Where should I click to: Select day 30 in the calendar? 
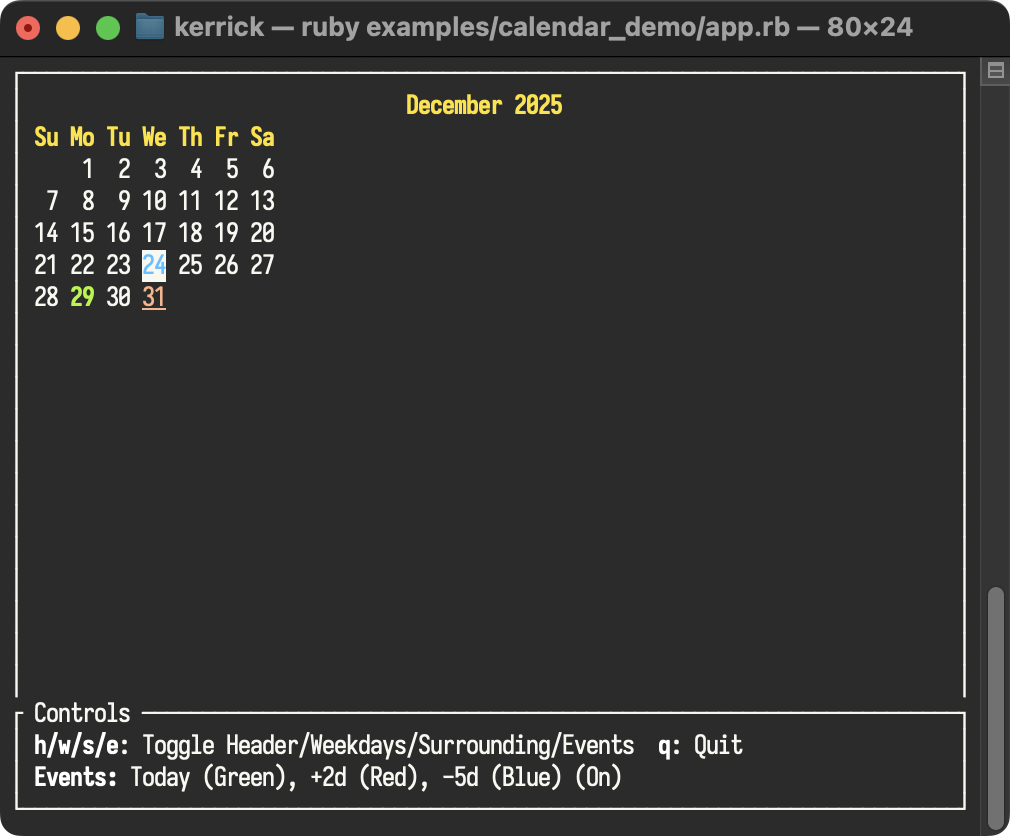(119, 297)
